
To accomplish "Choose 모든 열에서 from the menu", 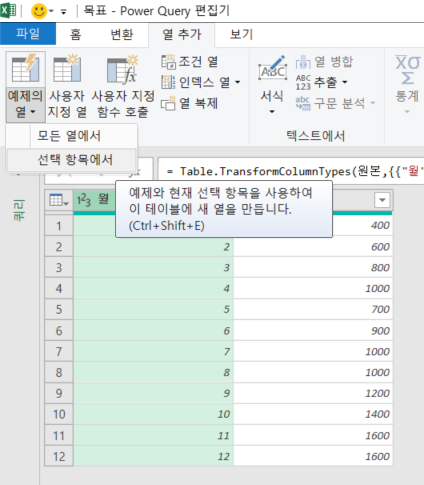I will point(71,136).
